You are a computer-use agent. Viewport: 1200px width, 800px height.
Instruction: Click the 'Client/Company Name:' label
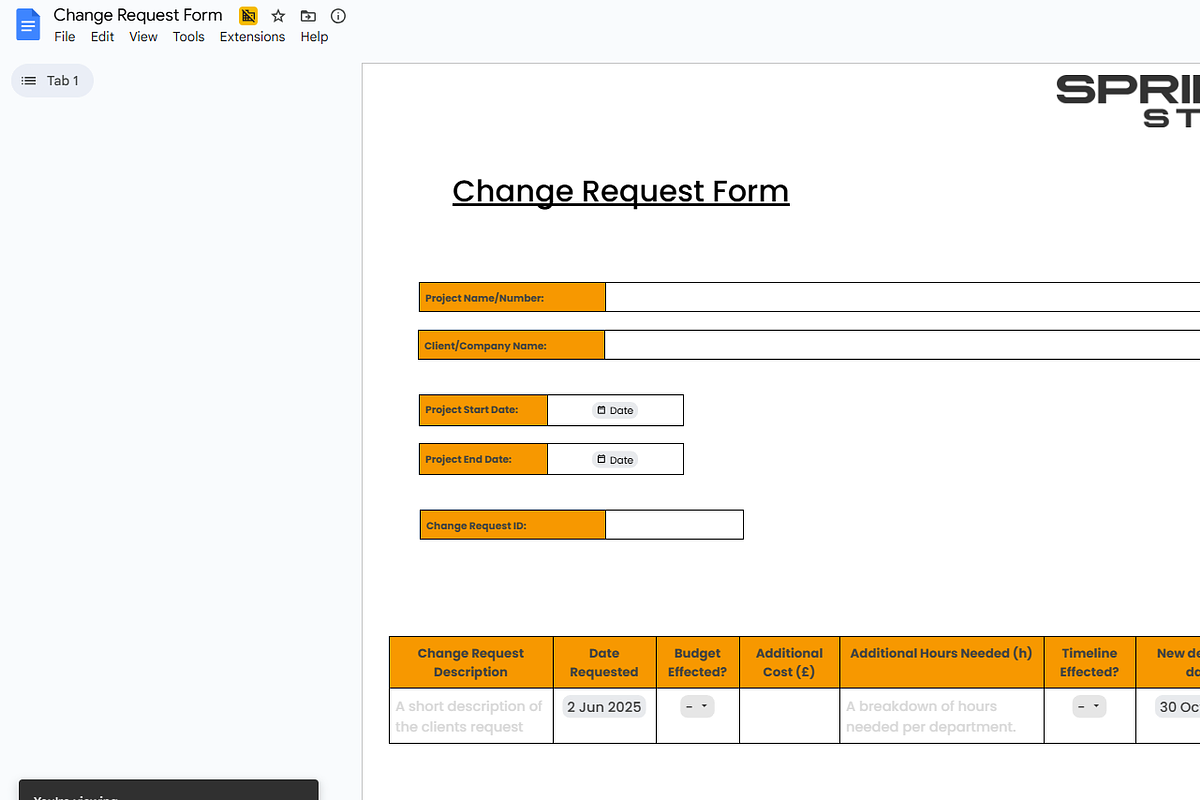485,346
